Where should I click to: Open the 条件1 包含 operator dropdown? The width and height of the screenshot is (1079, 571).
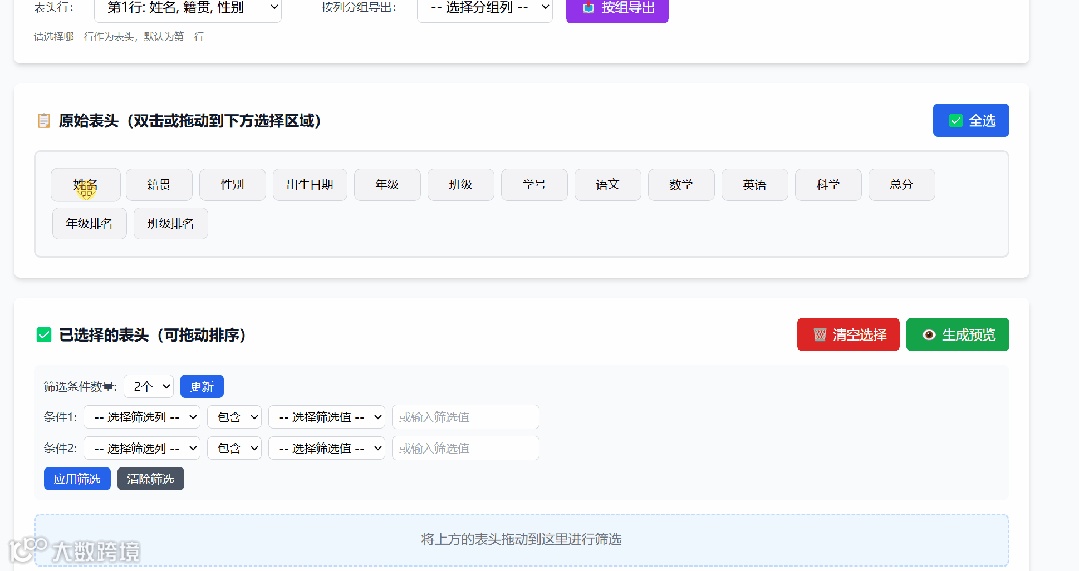click(235, 417)
